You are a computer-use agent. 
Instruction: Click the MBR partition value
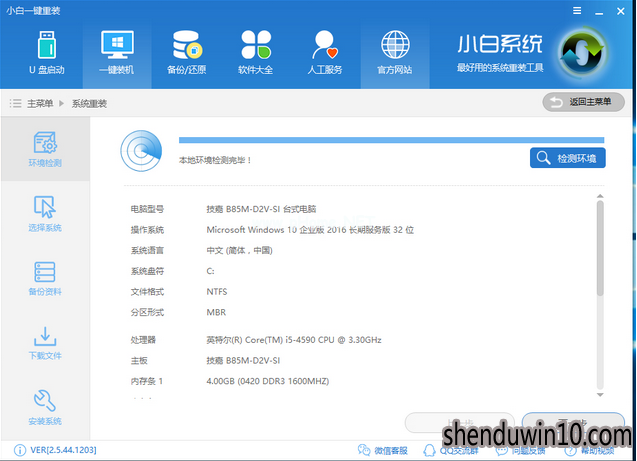[x=216, y=312]
